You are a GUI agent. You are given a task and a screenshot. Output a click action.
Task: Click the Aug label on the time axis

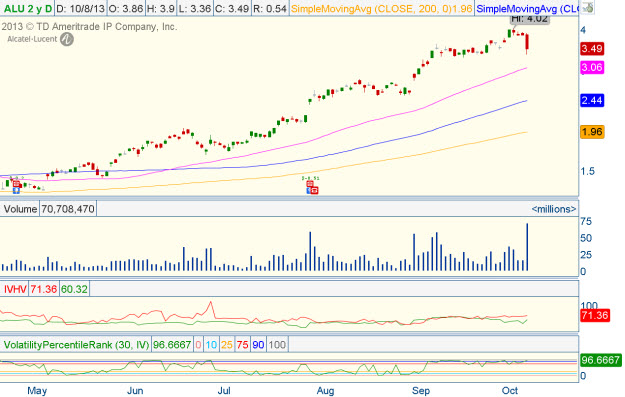click(x=326, y=391)
